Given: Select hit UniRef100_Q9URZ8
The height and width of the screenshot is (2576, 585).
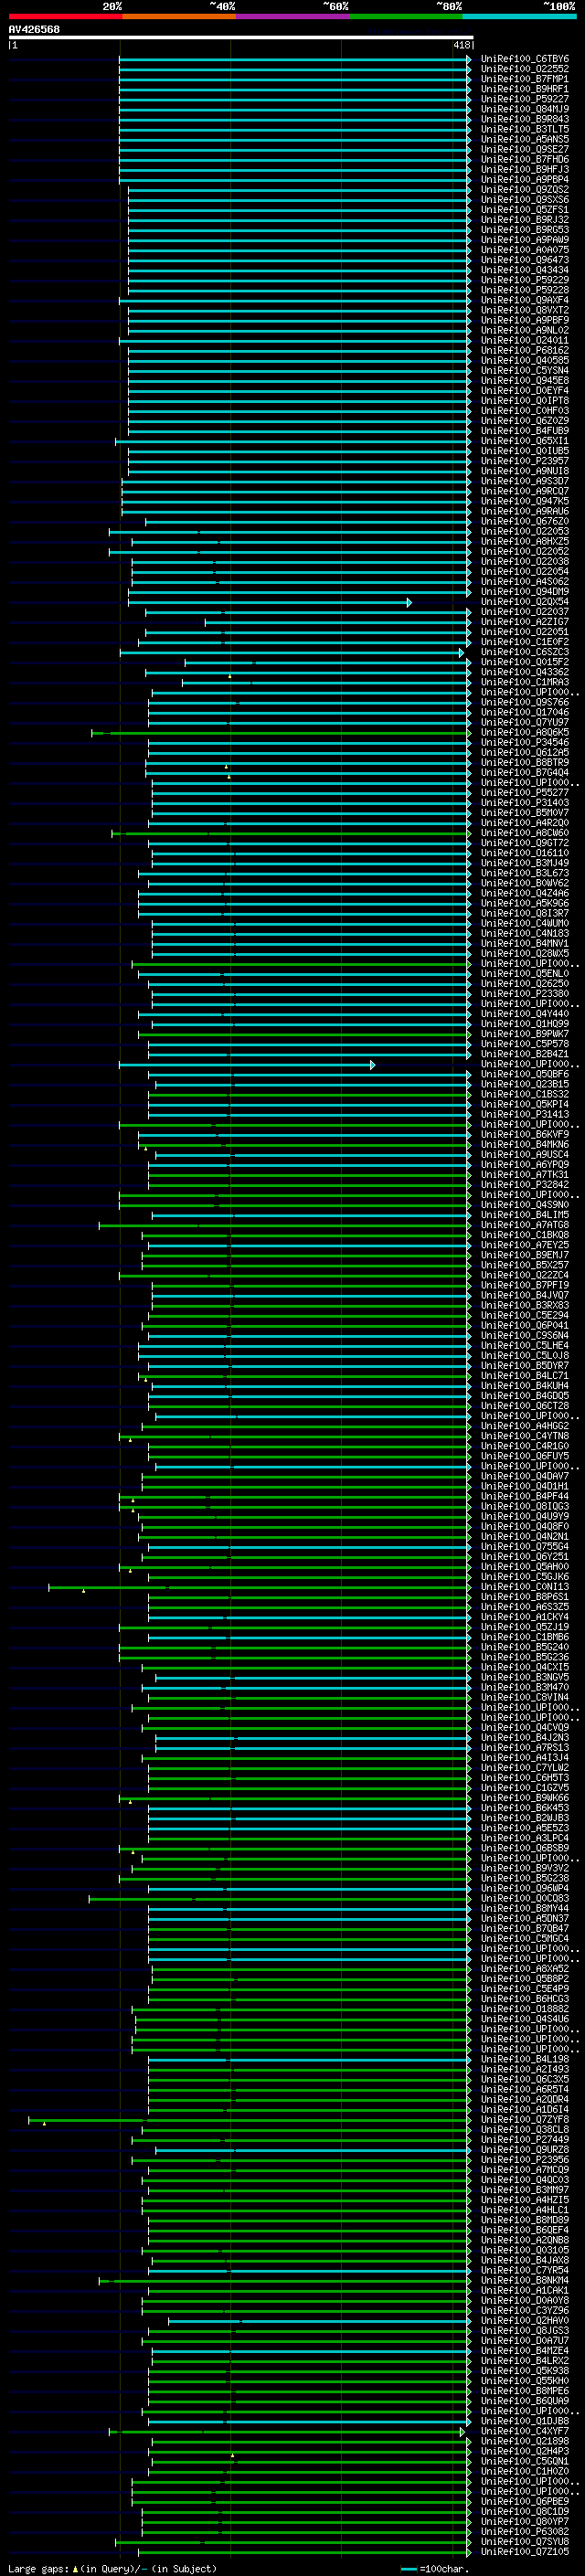Looking at the screenshot, I should [x=524, y=2149].
